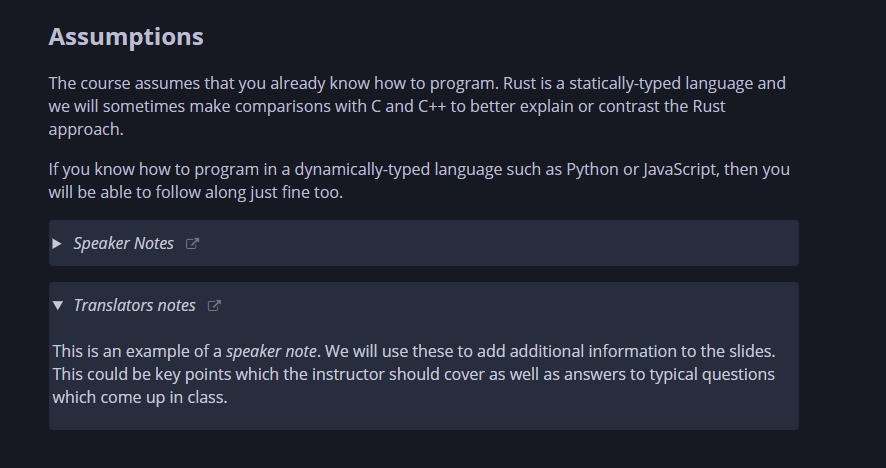Click the Assumptions heading
Screen dimensions: 886x468
pyautogui.click(x=126, y=37)
